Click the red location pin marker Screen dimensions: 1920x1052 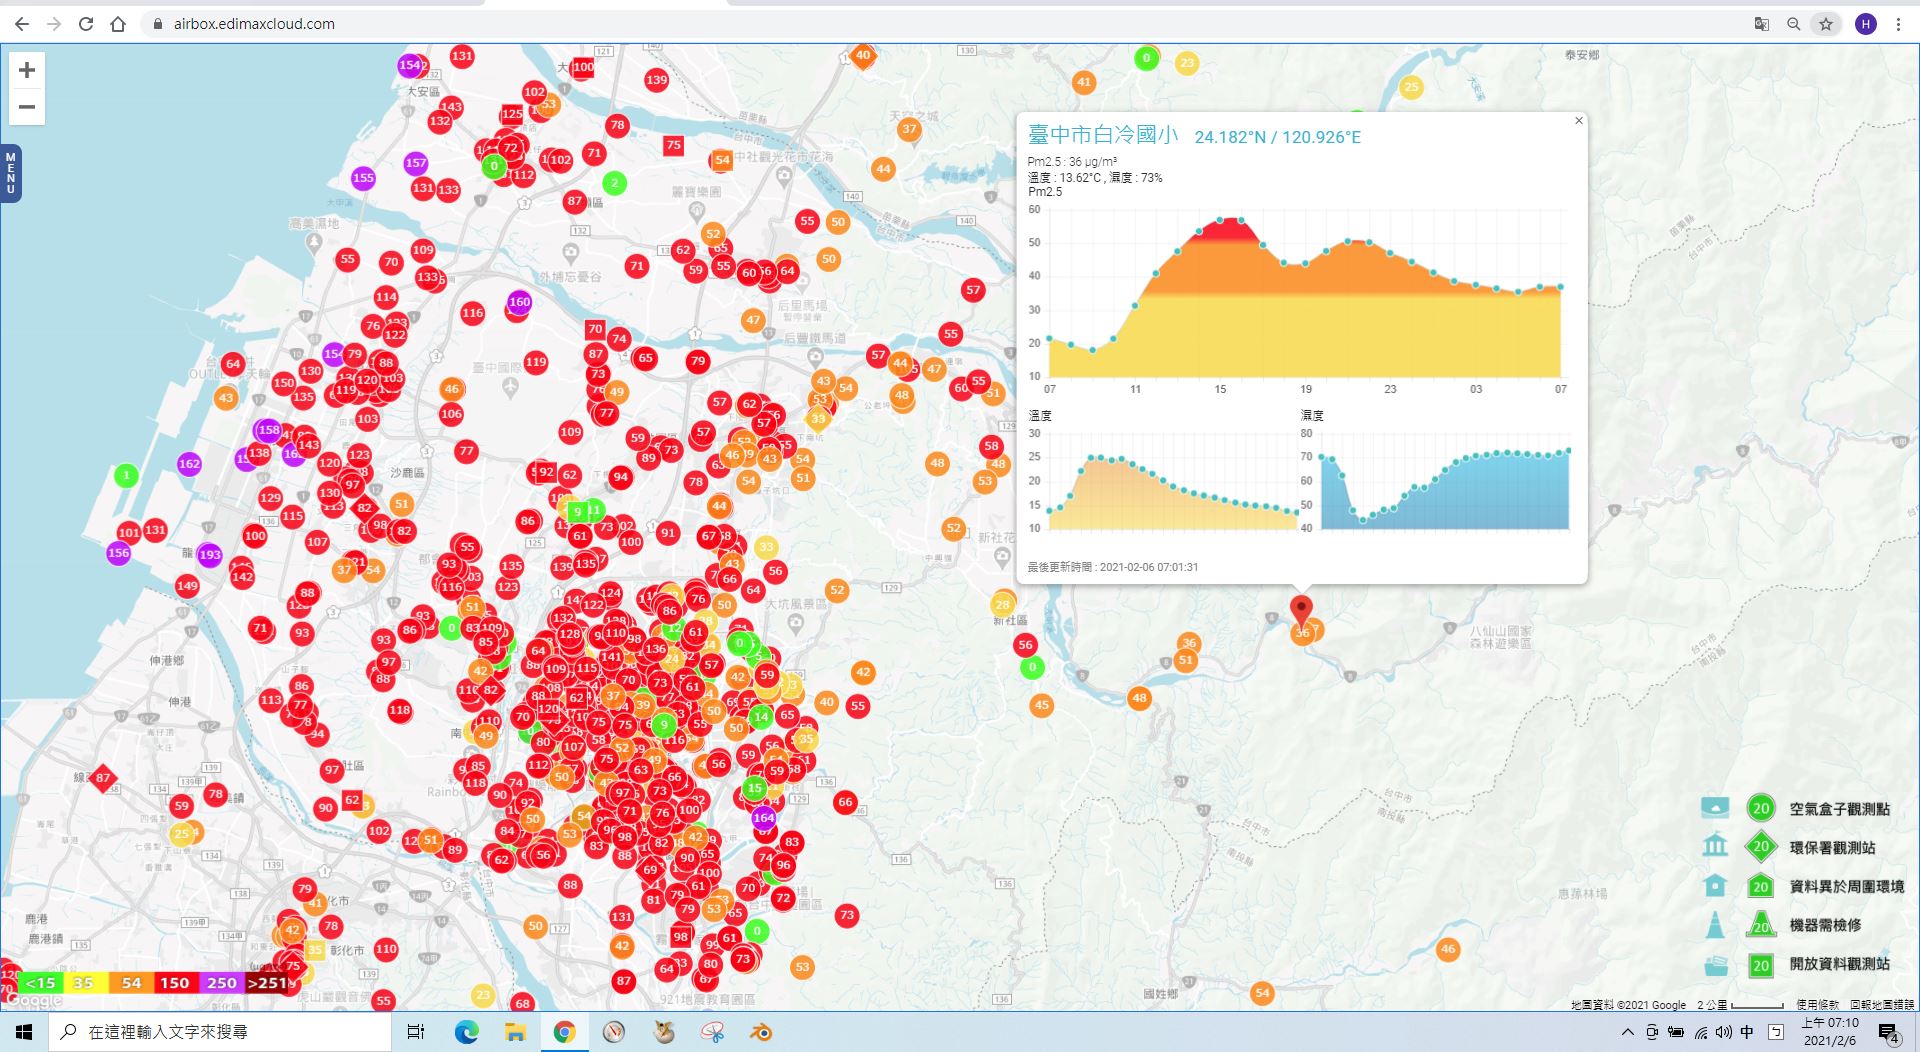[x=1301, y=611]
